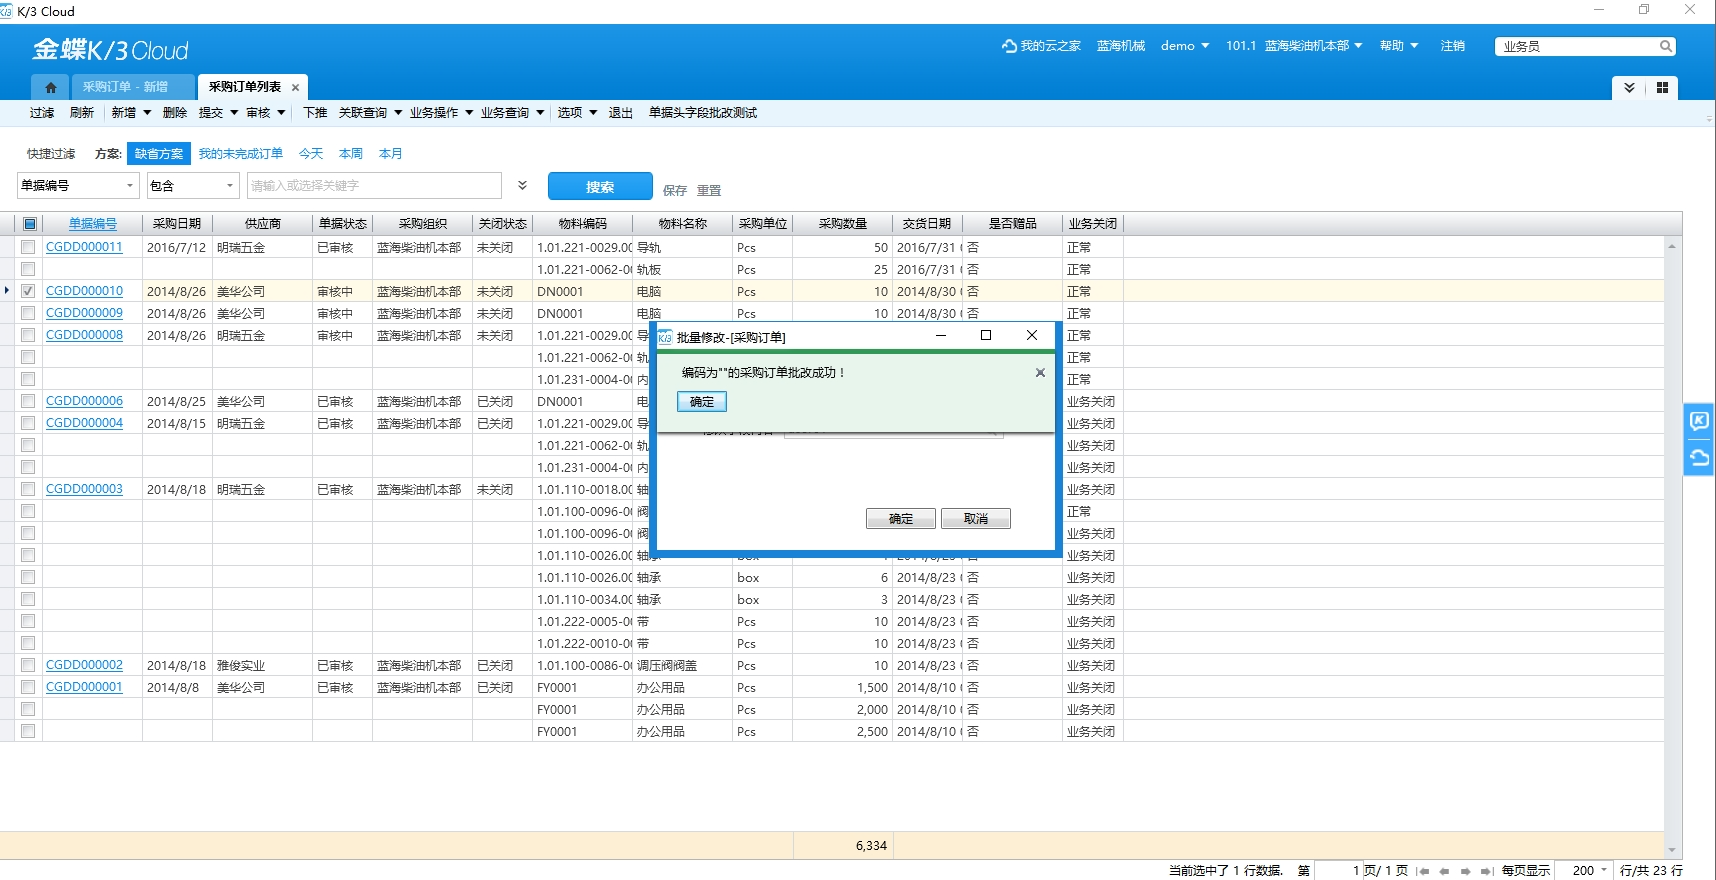Open the demo user dropdown
Image resolution: width=1716 pixels, height=880 pixels.
coord(1185,46)
